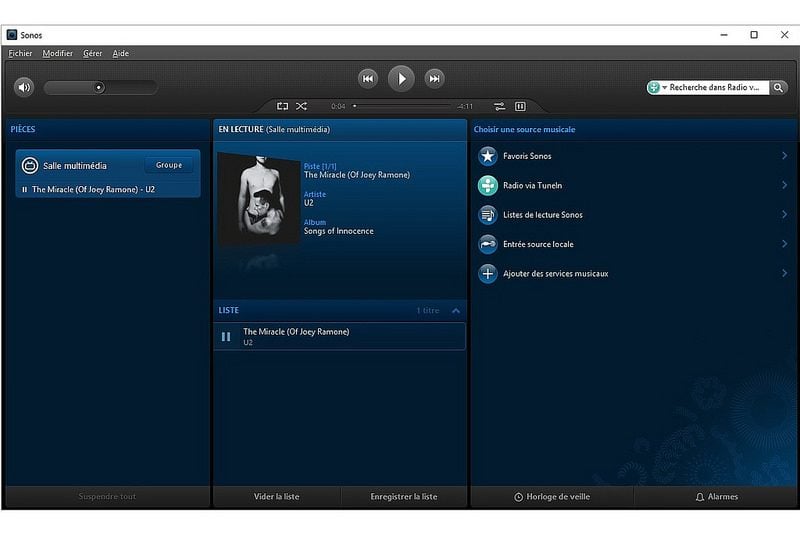The image size is (800, 534).
Task: Open the Gérer menu
Action: point(92,53)
